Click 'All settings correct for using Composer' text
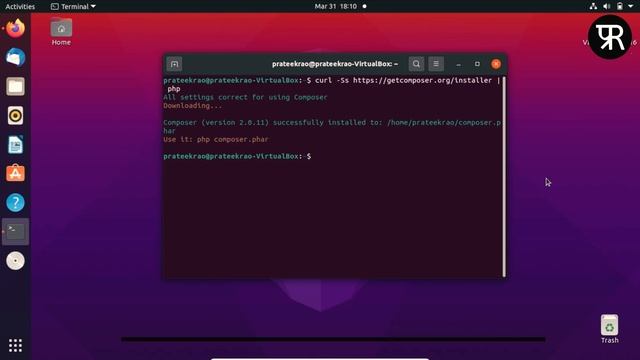This screenshot has height=360, width=640. pos(245,97)
